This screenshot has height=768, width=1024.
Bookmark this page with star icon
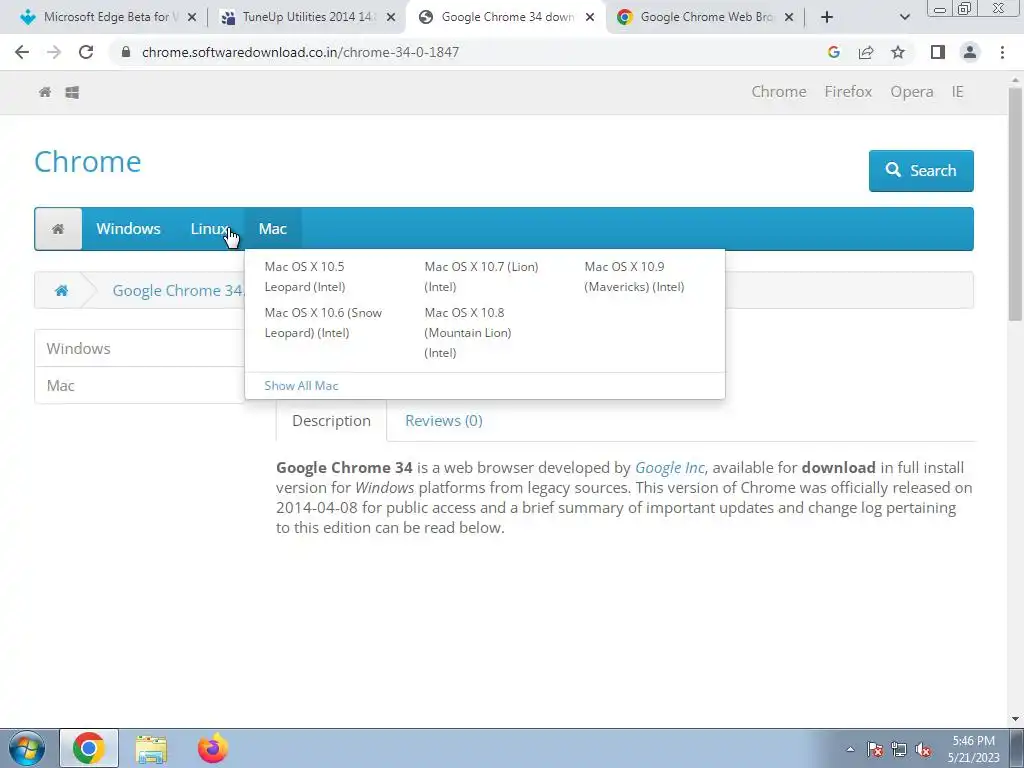[898, 52]
